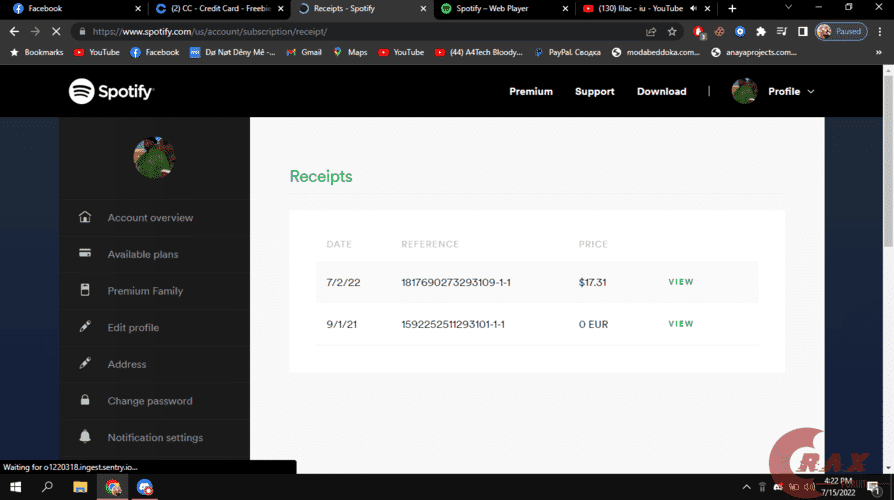
Task: Select the Change password lock icon
Action: (85, 400)
